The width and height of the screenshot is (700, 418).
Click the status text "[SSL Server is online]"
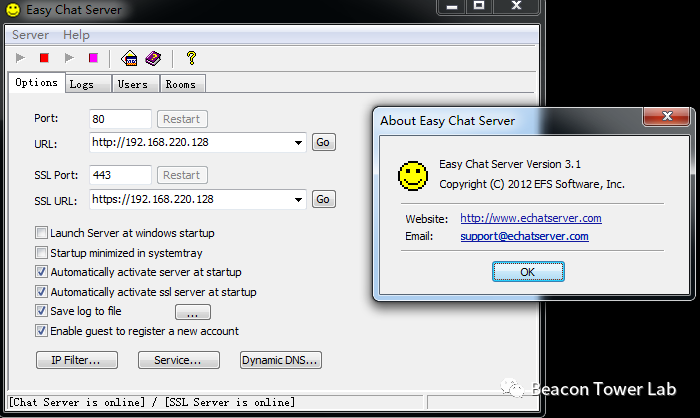pyautogui.click(x=230, y=402)
